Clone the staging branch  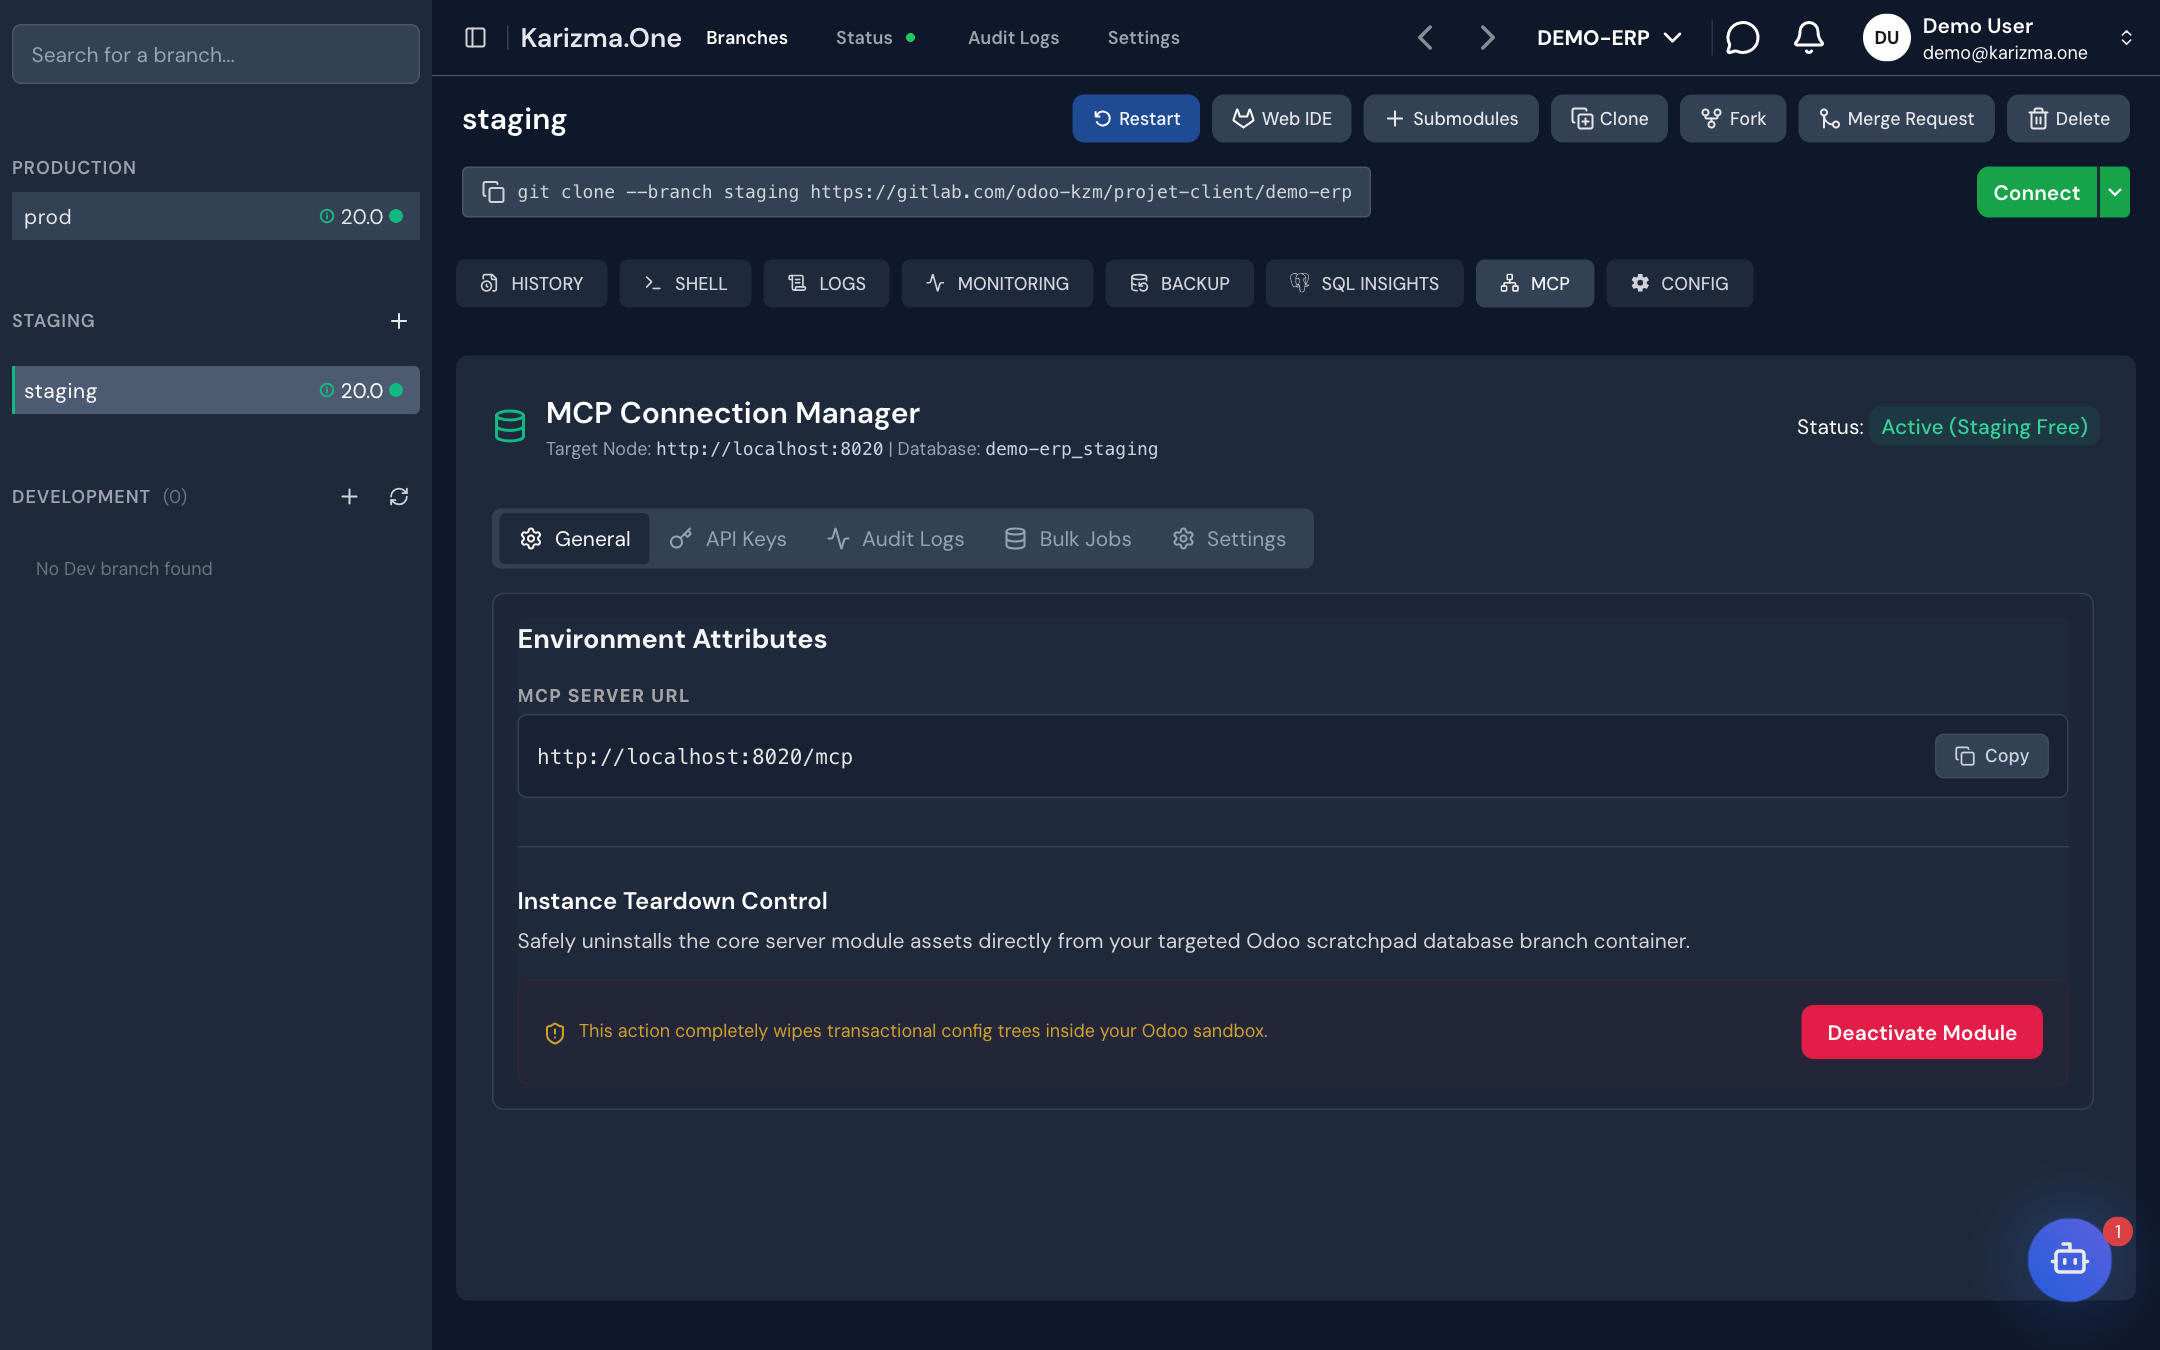[x=1609, y=119]
